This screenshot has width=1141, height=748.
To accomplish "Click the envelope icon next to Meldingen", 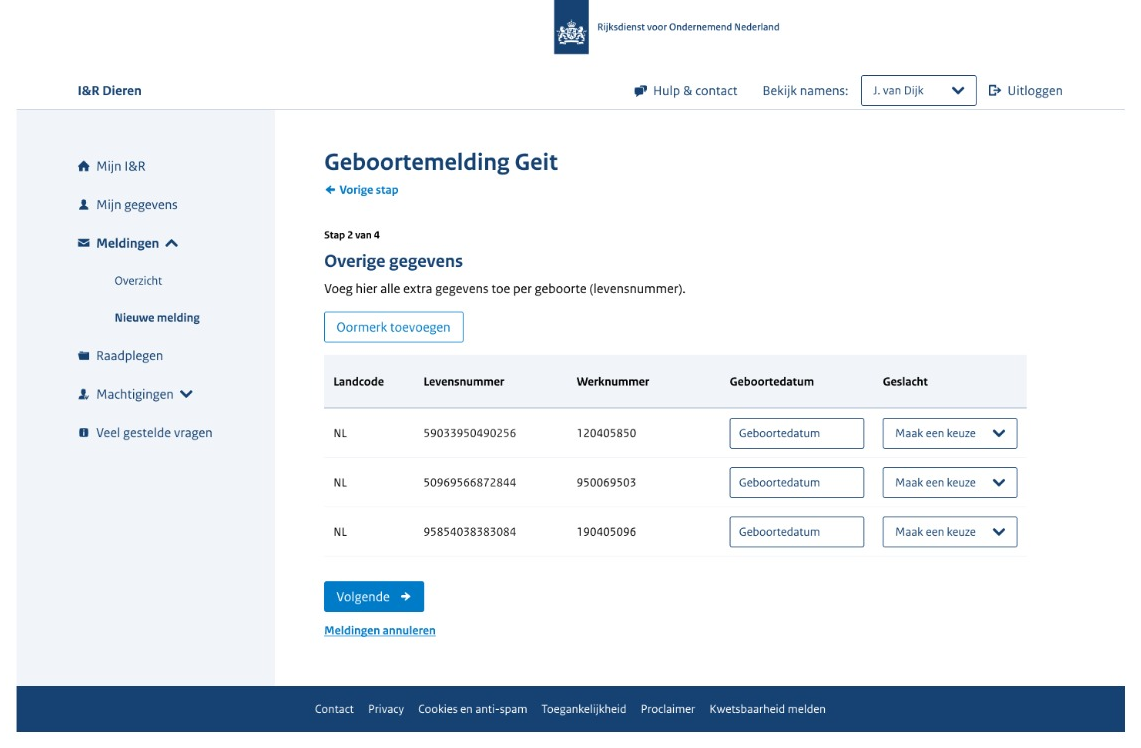I will [x=84, y=243].
